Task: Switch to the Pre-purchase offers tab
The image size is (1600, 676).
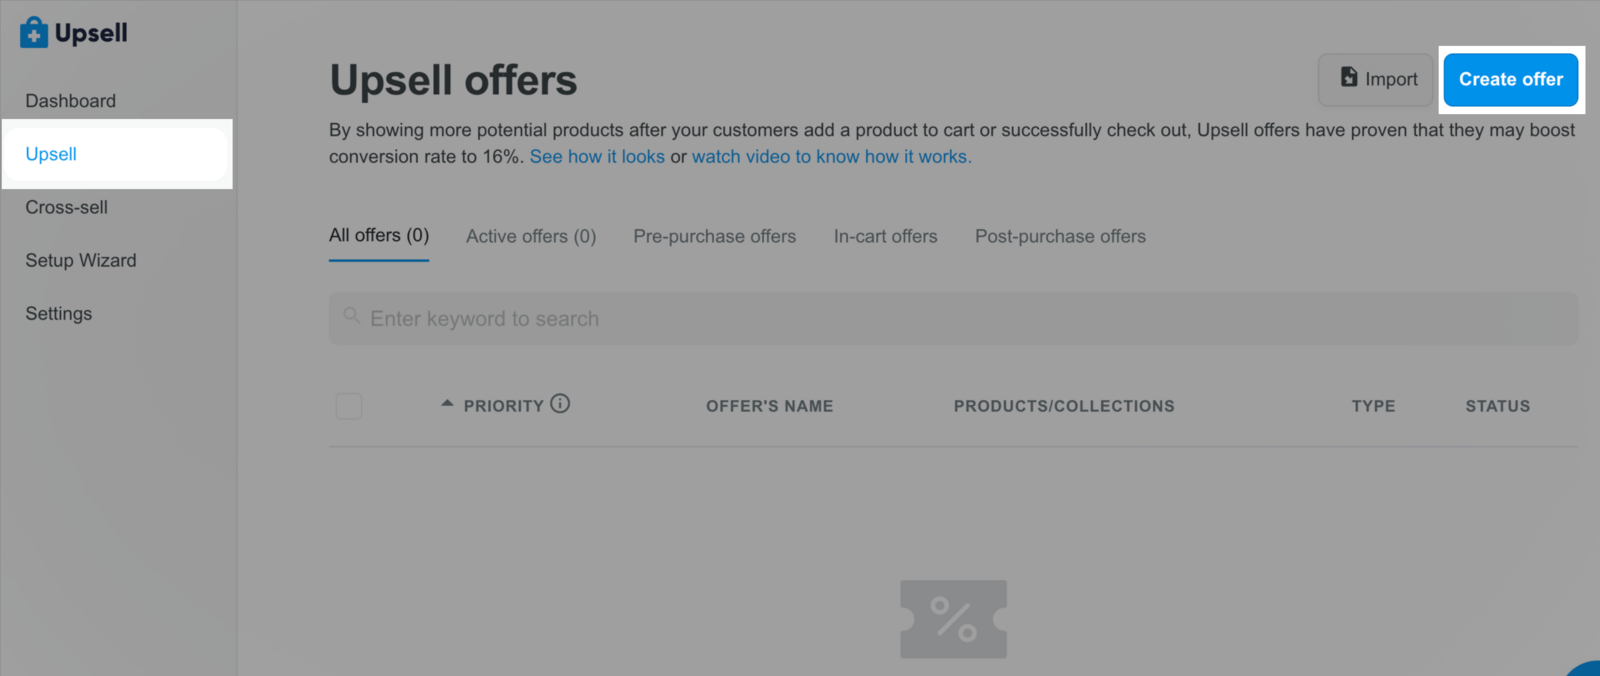Action: (x=714, y=236)
